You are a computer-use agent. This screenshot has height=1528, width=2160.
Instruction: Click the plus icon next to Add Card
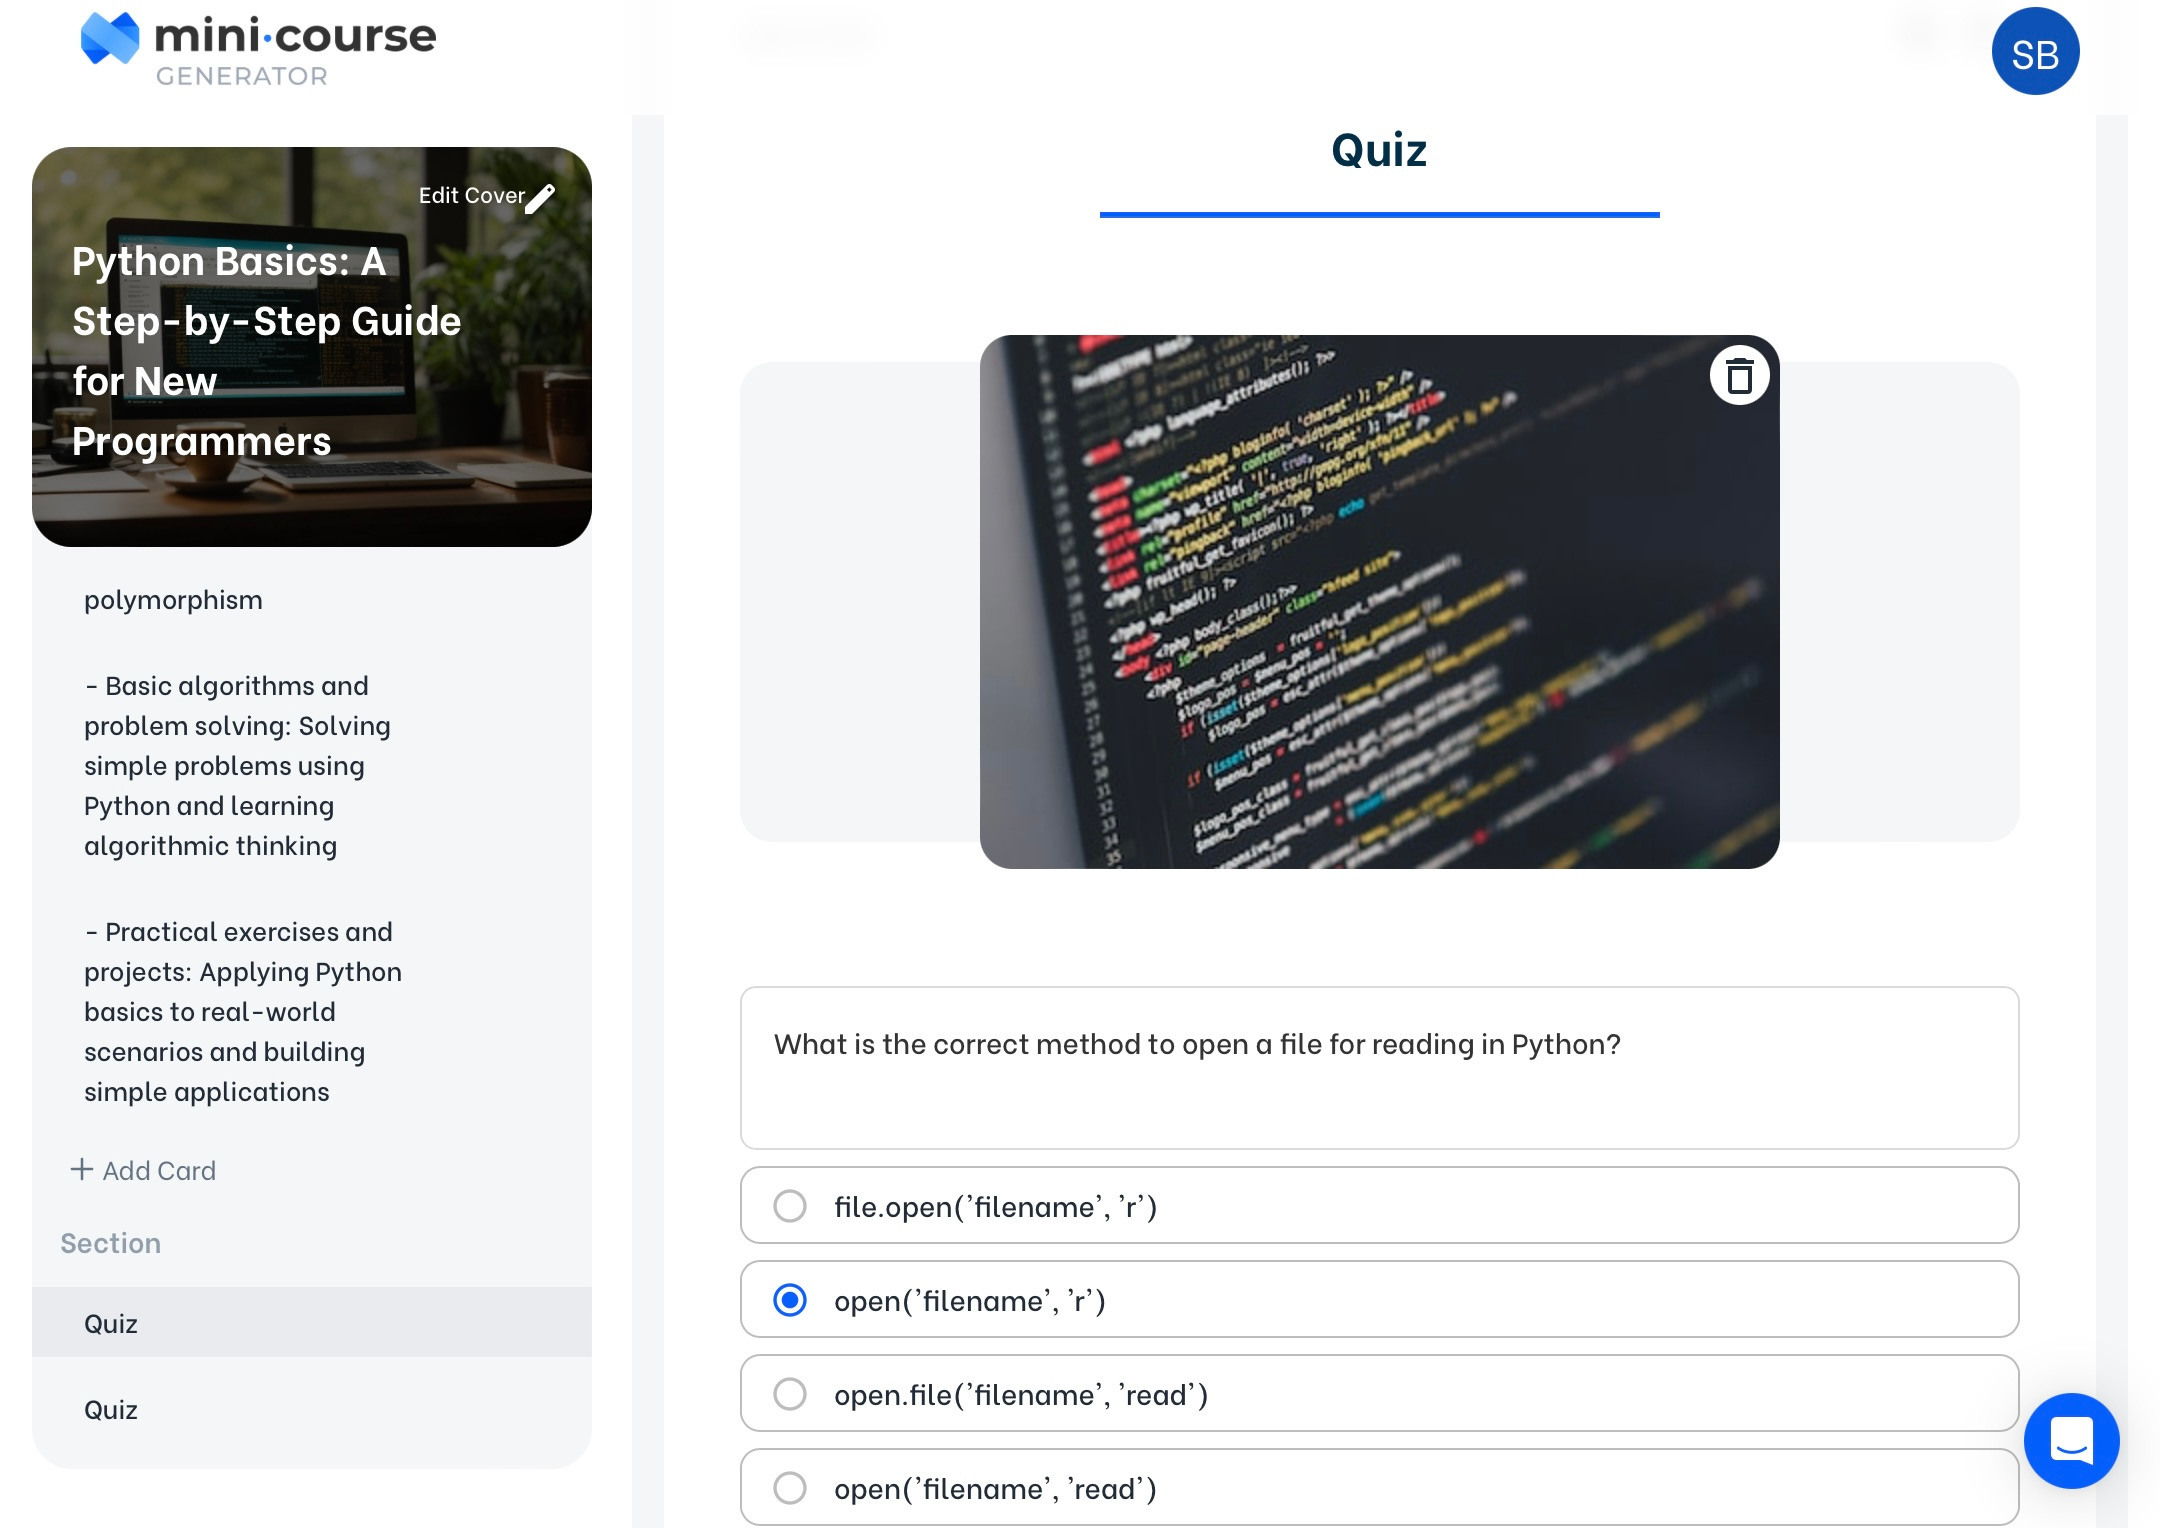(81, 1169)
